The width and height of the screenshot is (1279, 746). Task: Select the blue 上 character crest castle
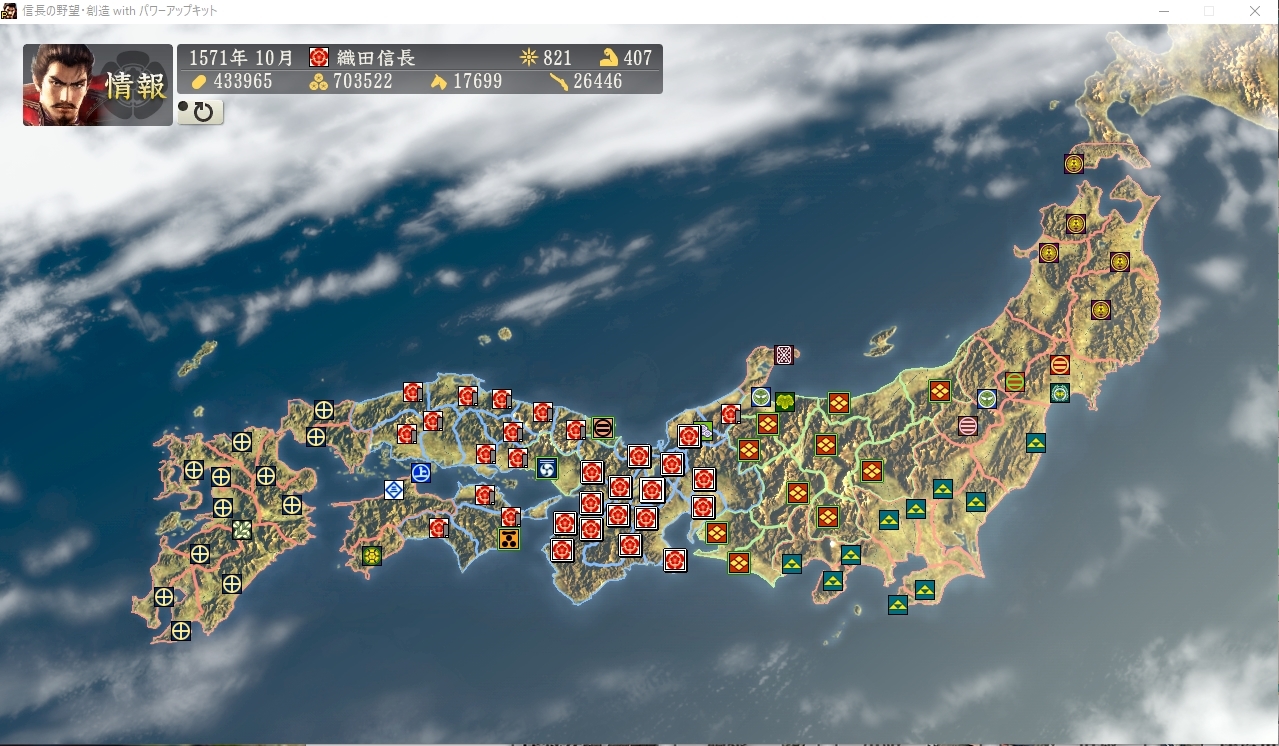421,472
